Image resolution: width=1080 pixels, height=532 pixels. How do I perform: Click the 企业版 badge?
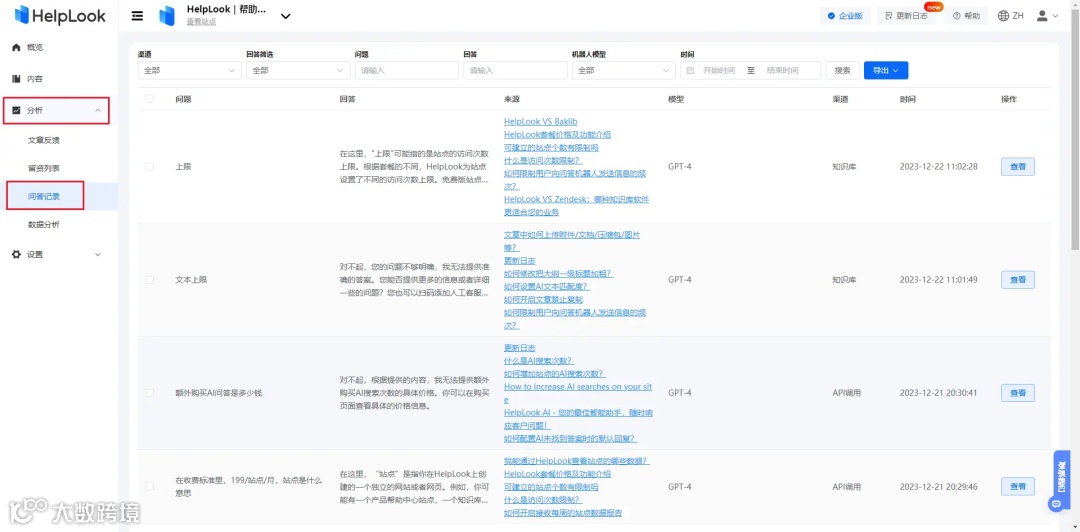pyautogui.click(x=845, y=16)
